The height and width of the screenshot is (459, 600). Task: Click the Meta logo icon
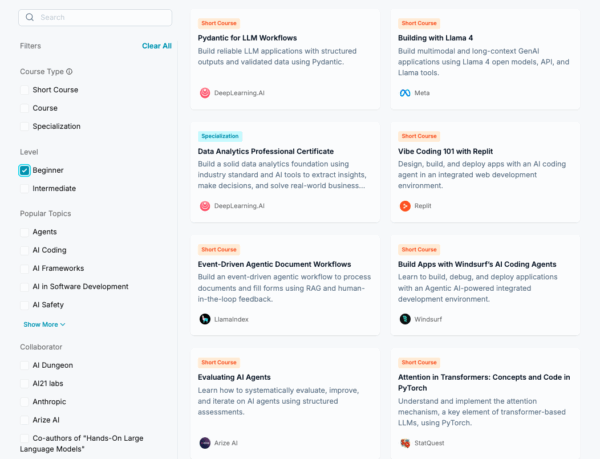[x=405, y=93]
